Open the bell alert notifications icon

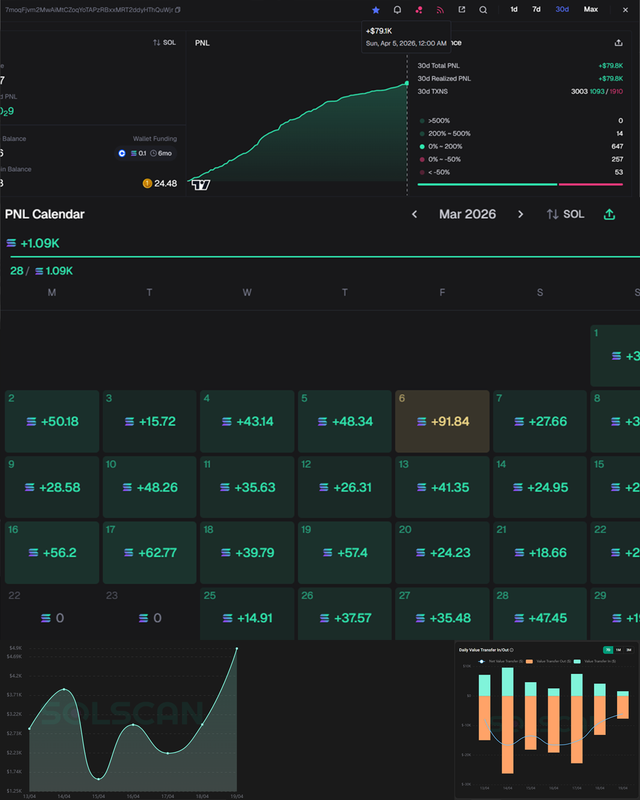[397, 10]
